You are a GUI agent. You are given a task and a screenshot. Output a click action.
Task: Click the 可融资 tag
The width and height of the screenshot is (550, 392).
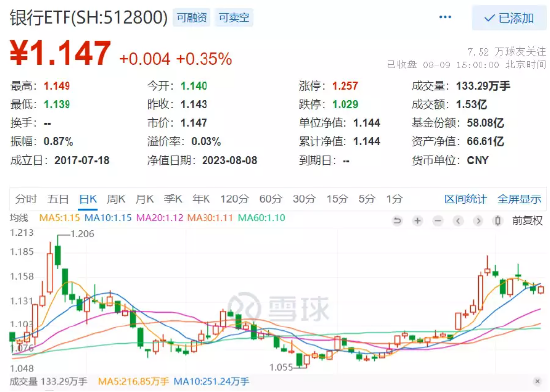(x=192, y=18)
